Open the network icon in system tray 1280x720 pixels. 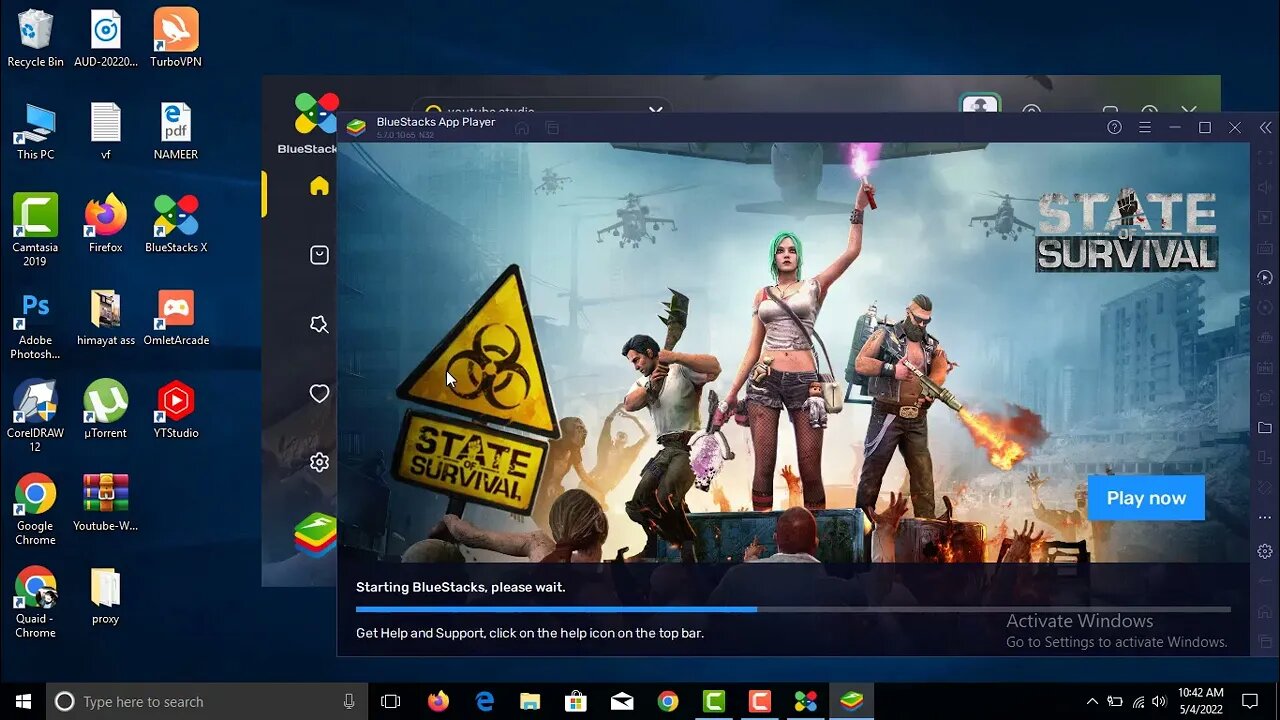(x=1138, y=702)
